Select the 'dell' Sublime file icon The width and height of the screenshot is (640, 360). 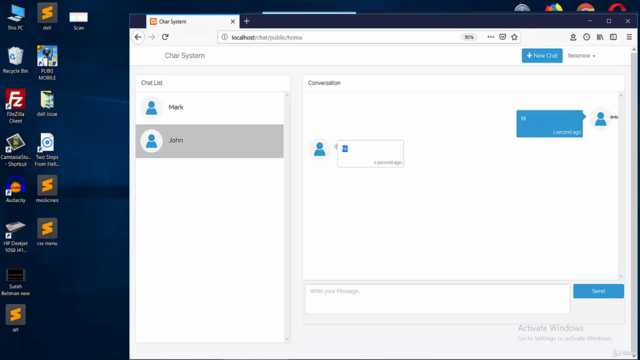point(47,17)
